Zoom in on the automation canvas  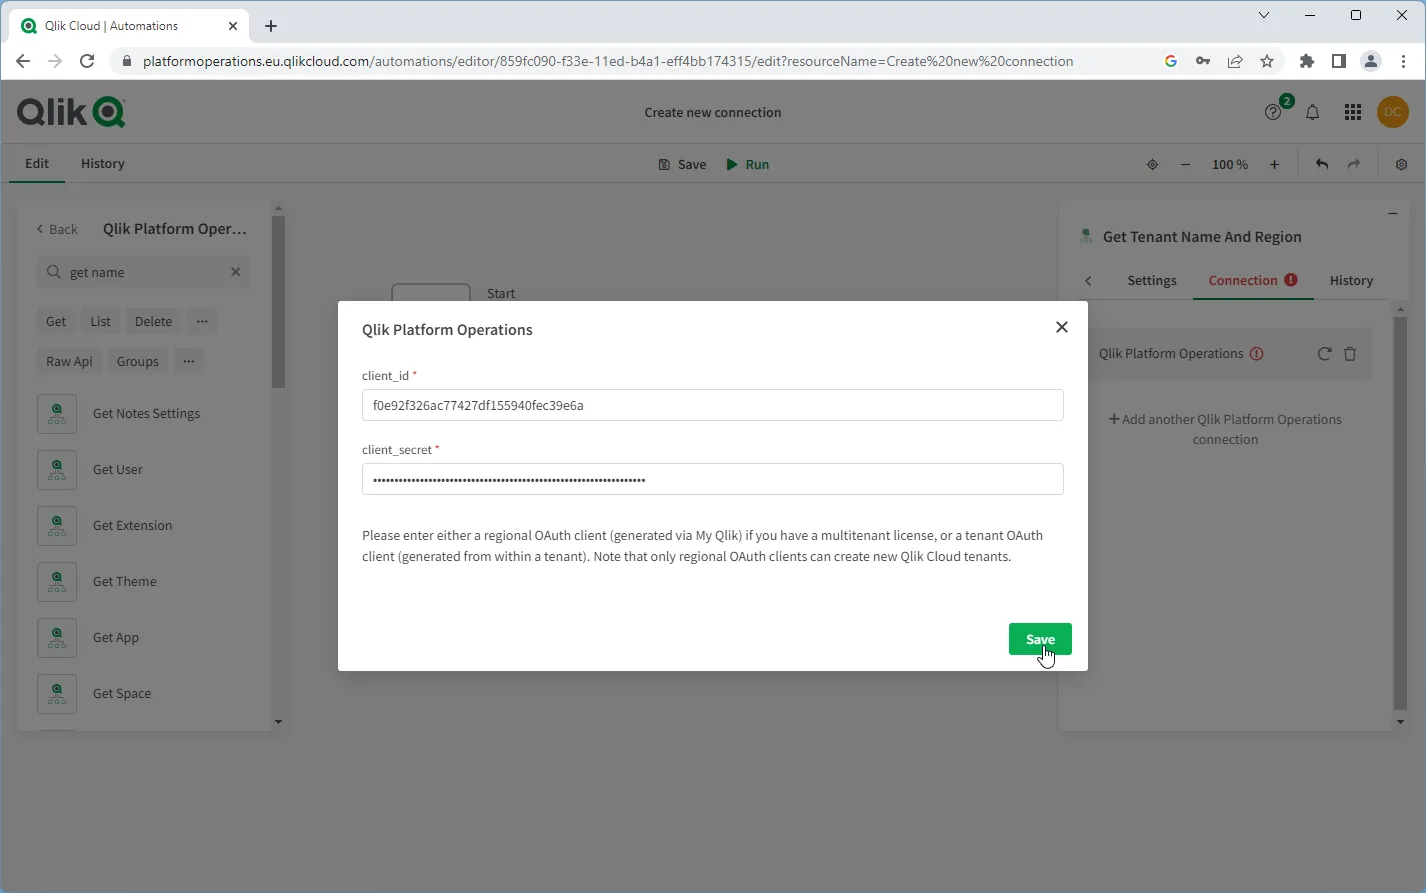tap(1274, 164)
